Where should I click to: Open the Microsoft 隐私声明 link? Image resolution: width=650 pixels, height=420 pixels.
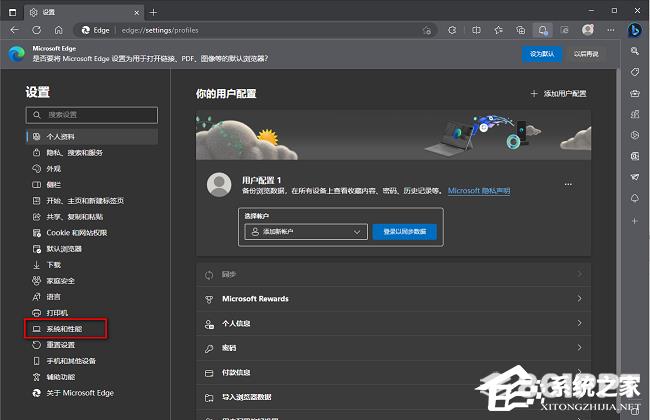pos(479,191)
